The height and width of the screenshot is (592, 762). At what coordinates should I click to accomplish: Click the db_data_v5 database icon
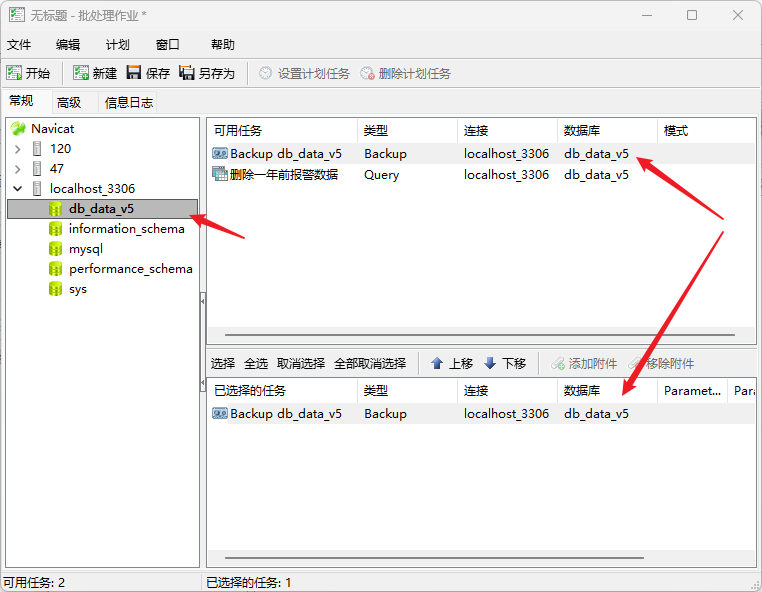(55, 209)
